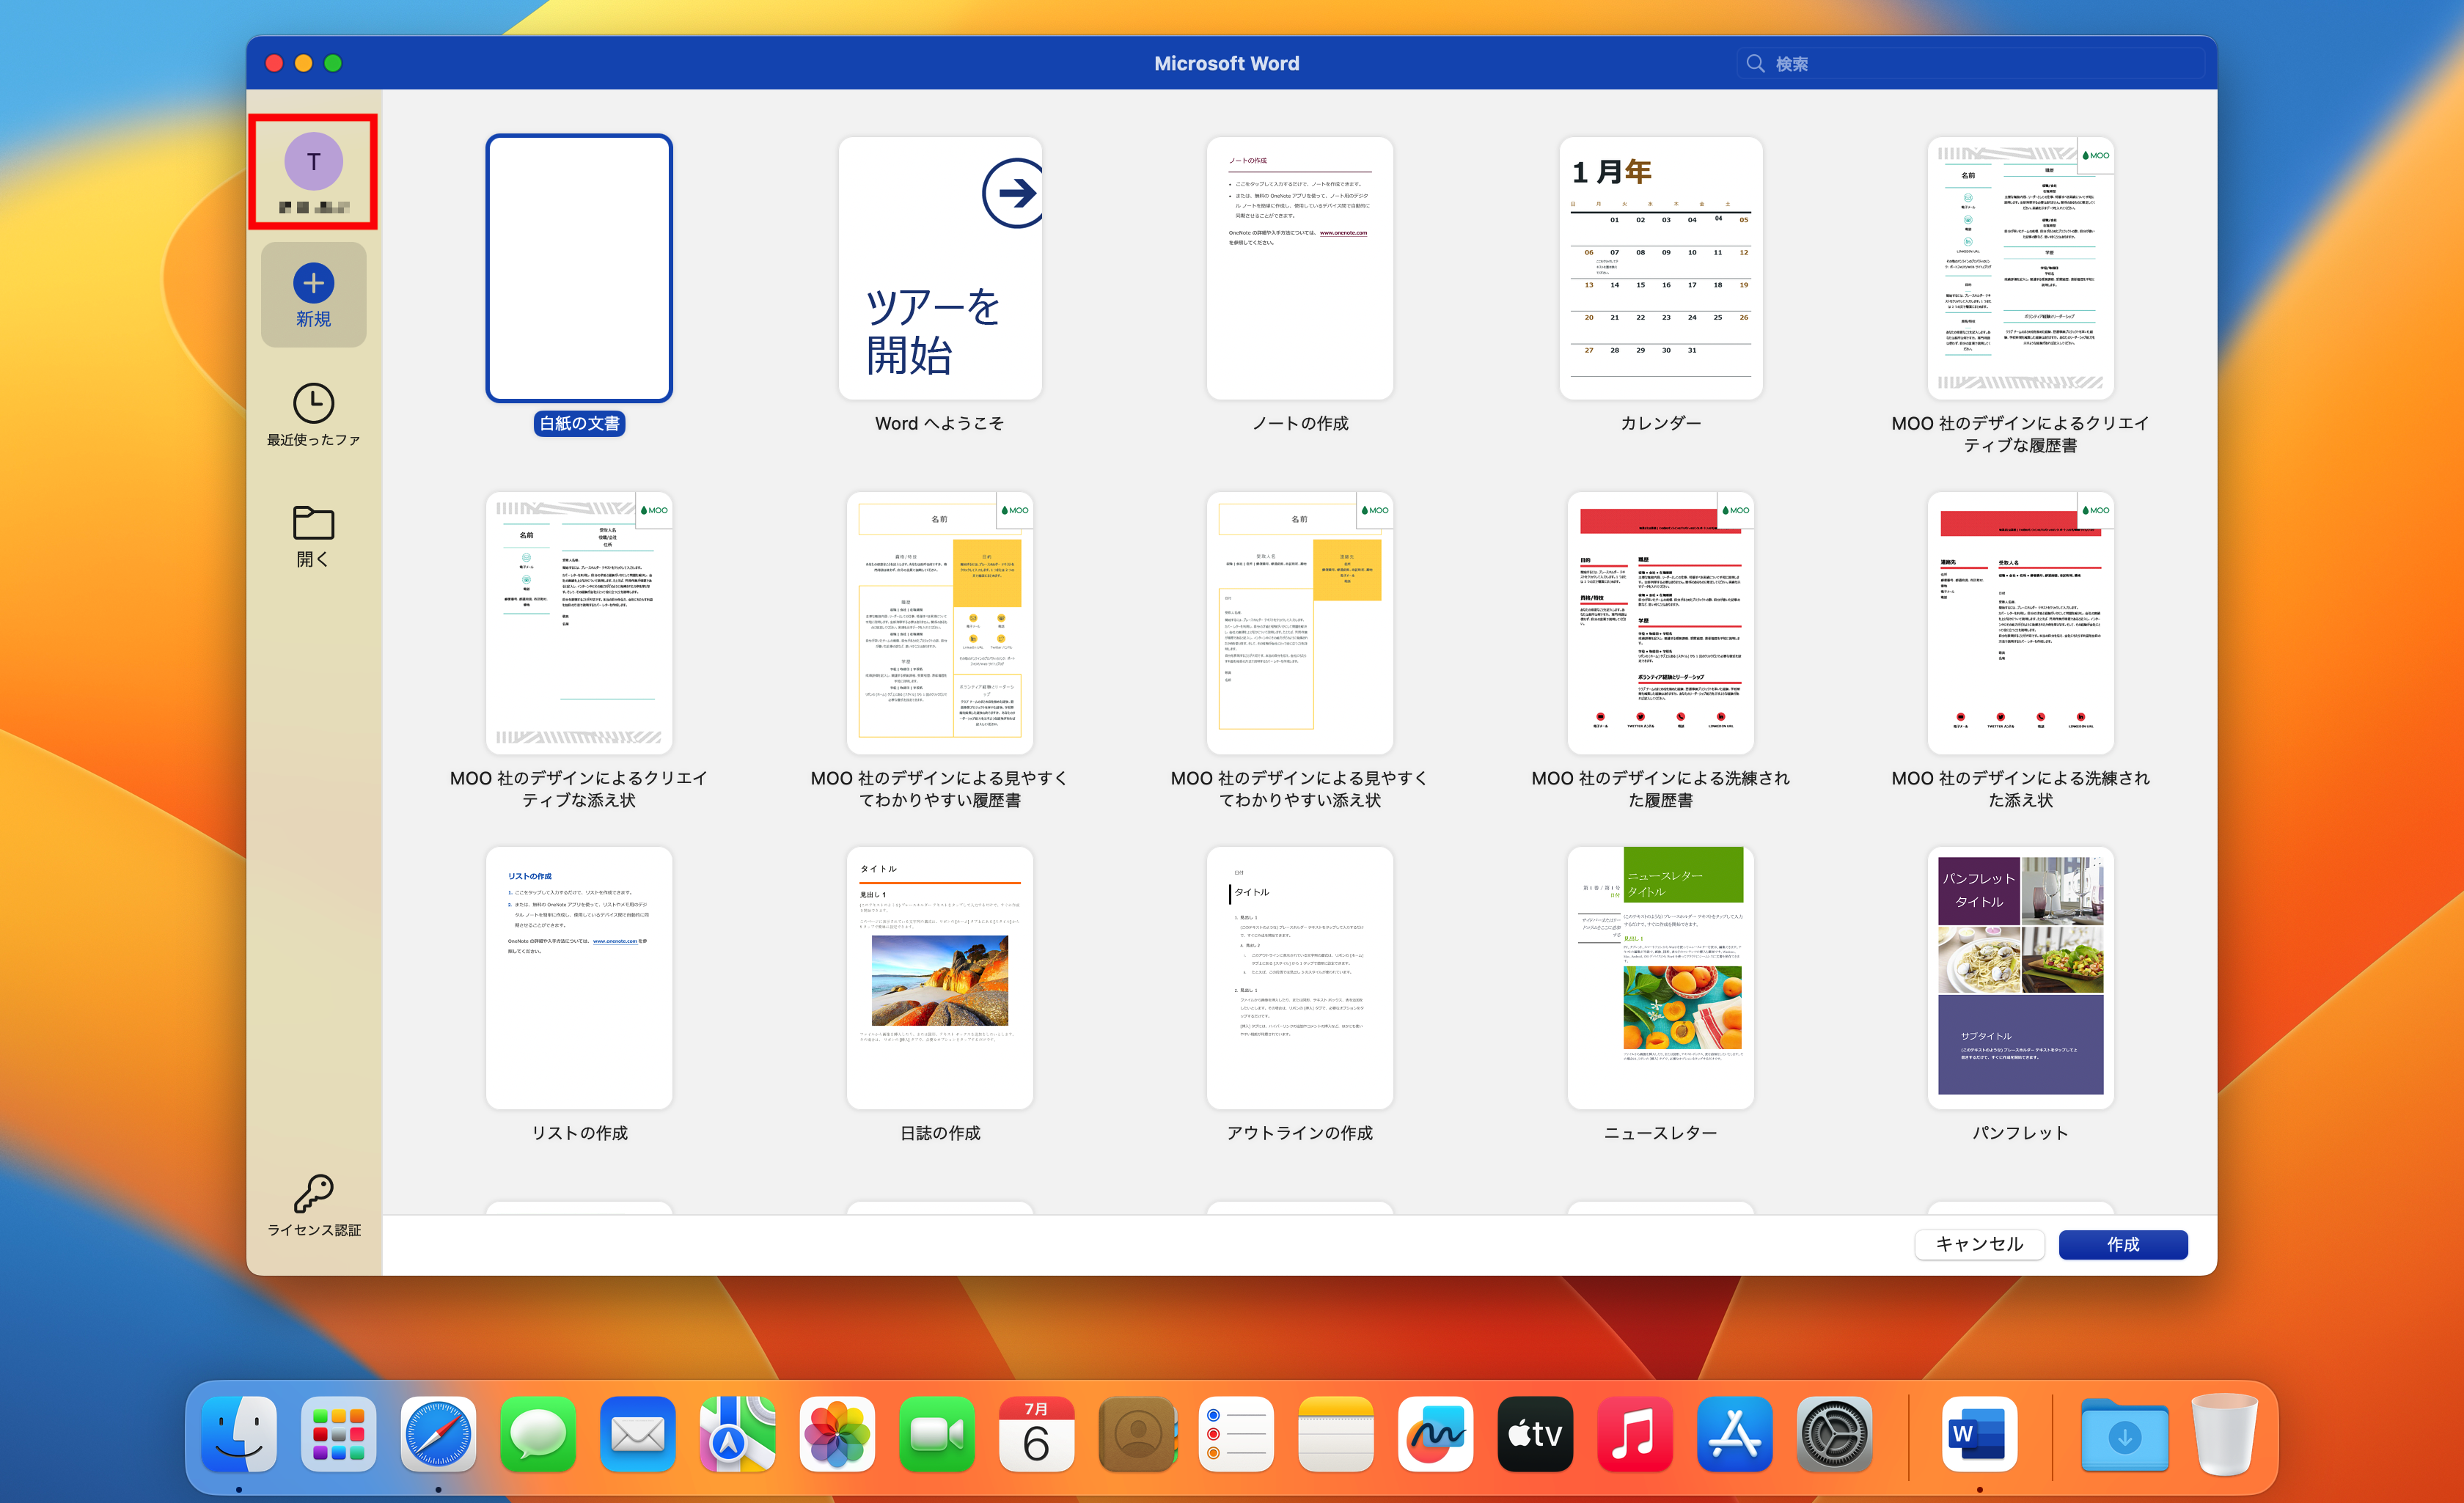Open the Trash in the Dock

(2224, 1434)
